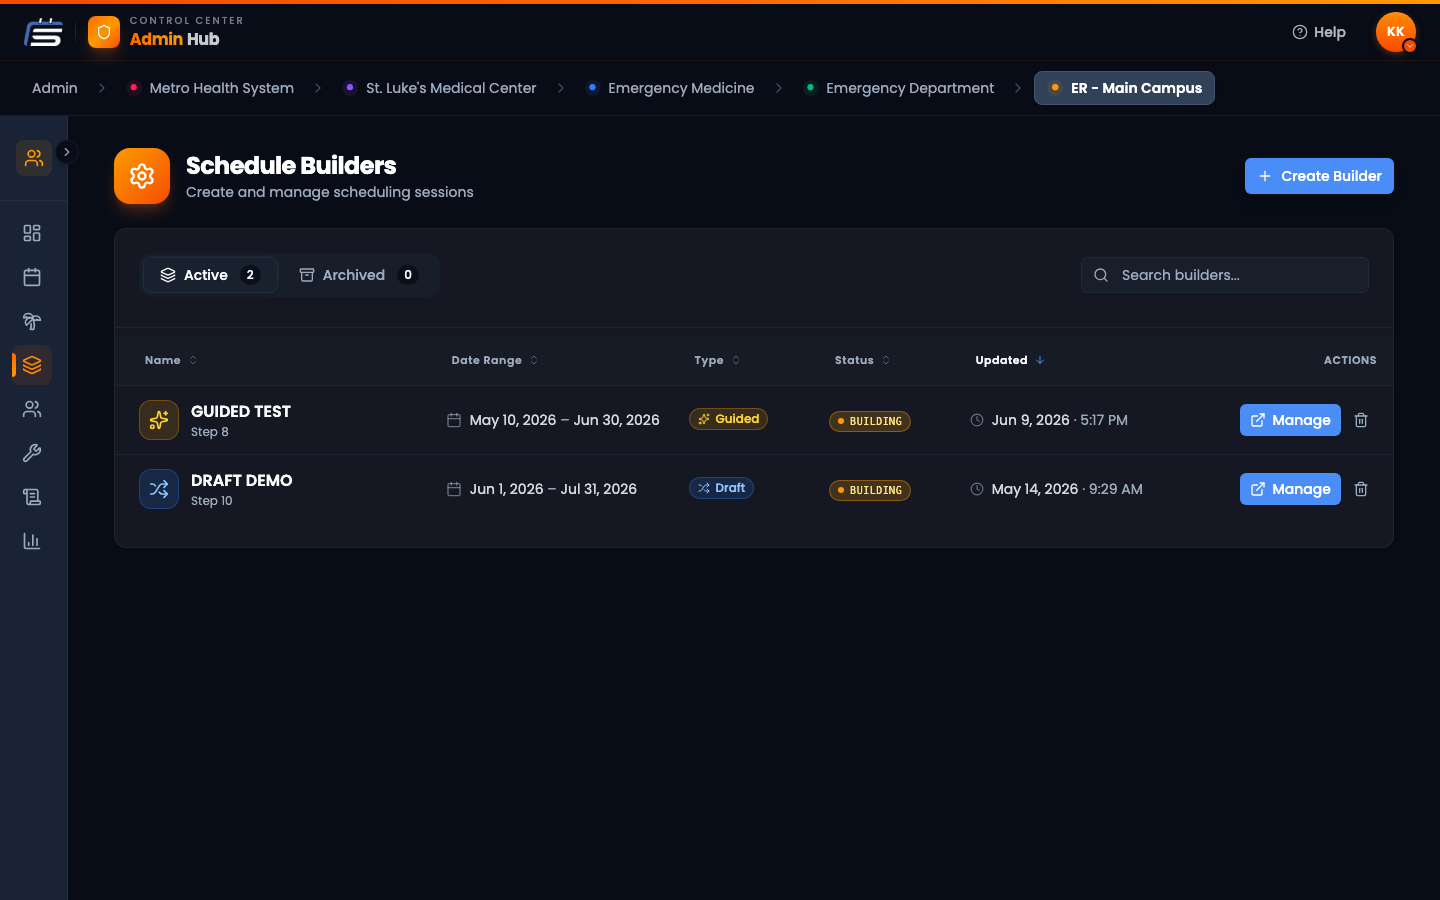This screenshot has width=1440, height=900.
Task: Open the bar chart reports sidebar icon
Action: coord(32,541)
